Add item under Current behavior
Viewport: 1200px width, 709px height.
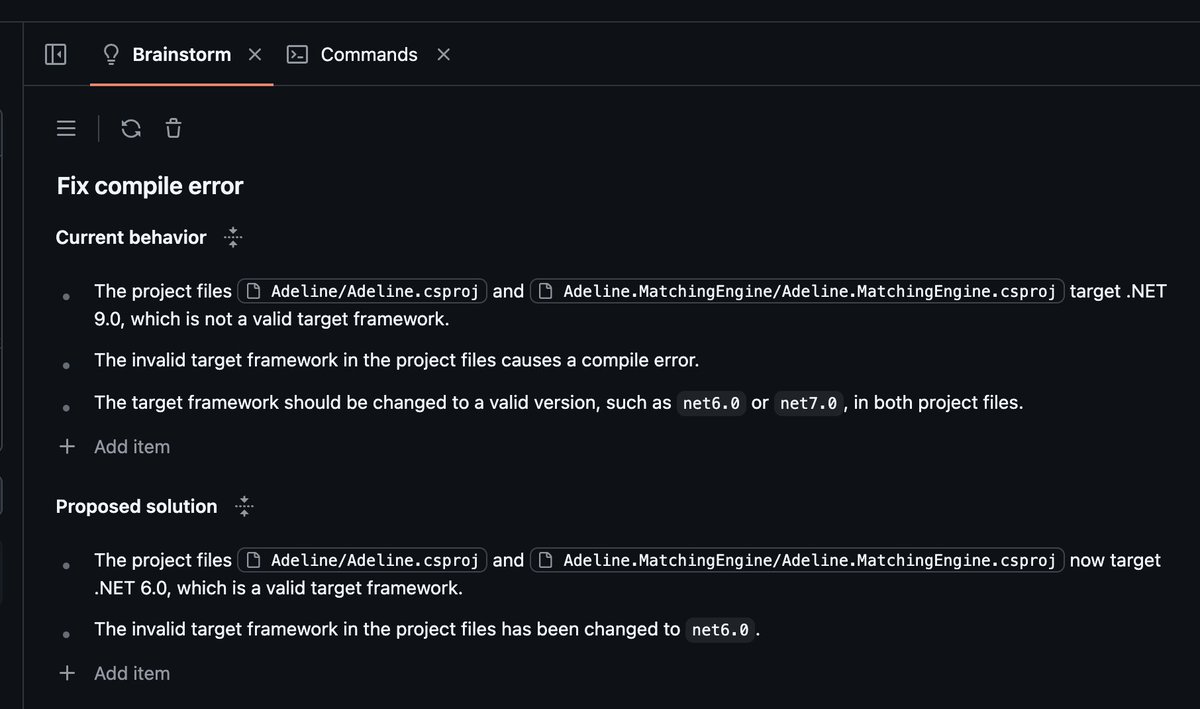(x=113, y=447)
